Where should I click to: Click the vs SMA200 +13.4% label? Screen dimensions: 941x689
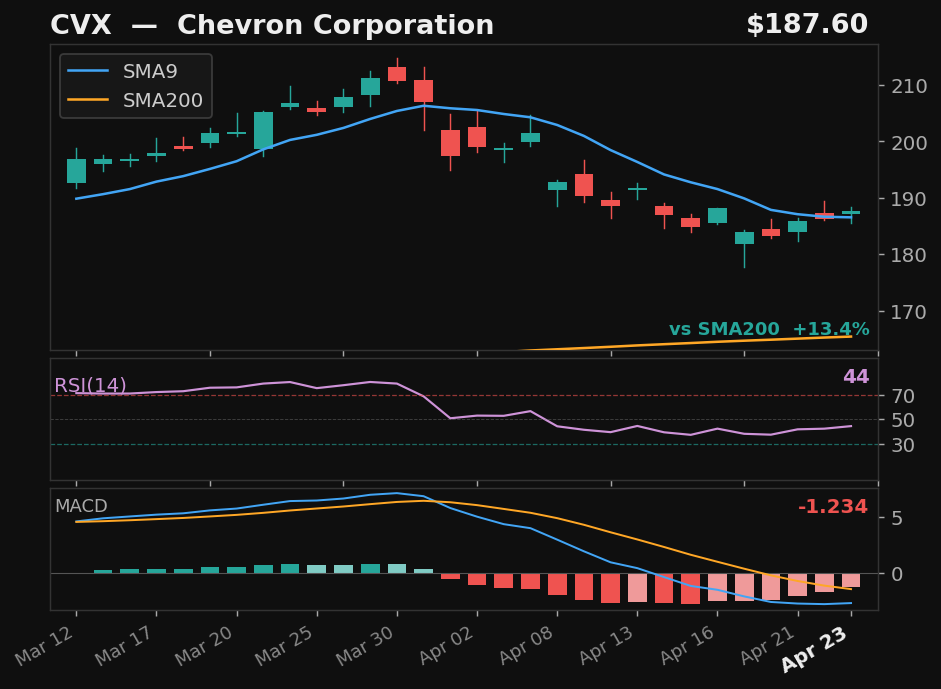(x=770, y=328)
